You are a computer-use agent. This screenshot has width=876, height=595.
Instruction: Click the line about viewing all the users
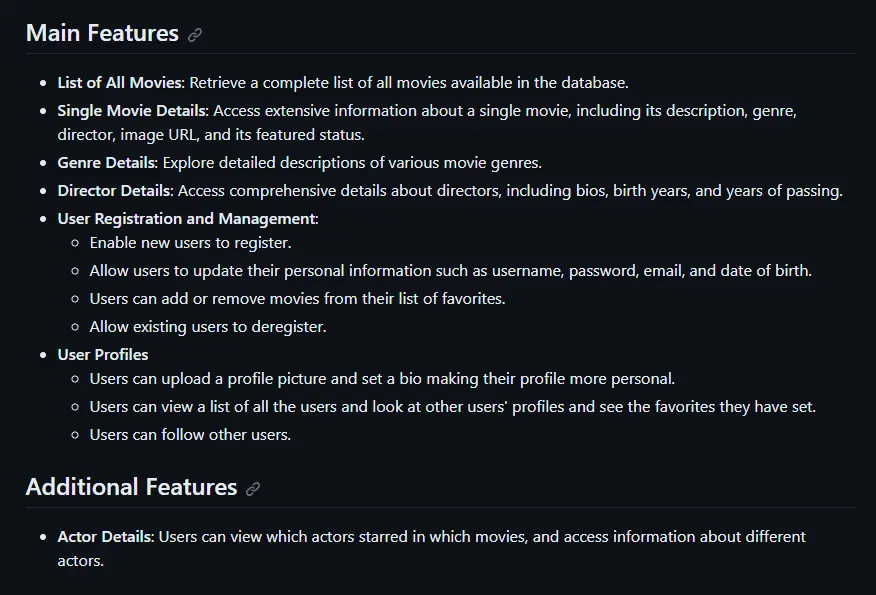pyautogui.click(x=452, y=406)
